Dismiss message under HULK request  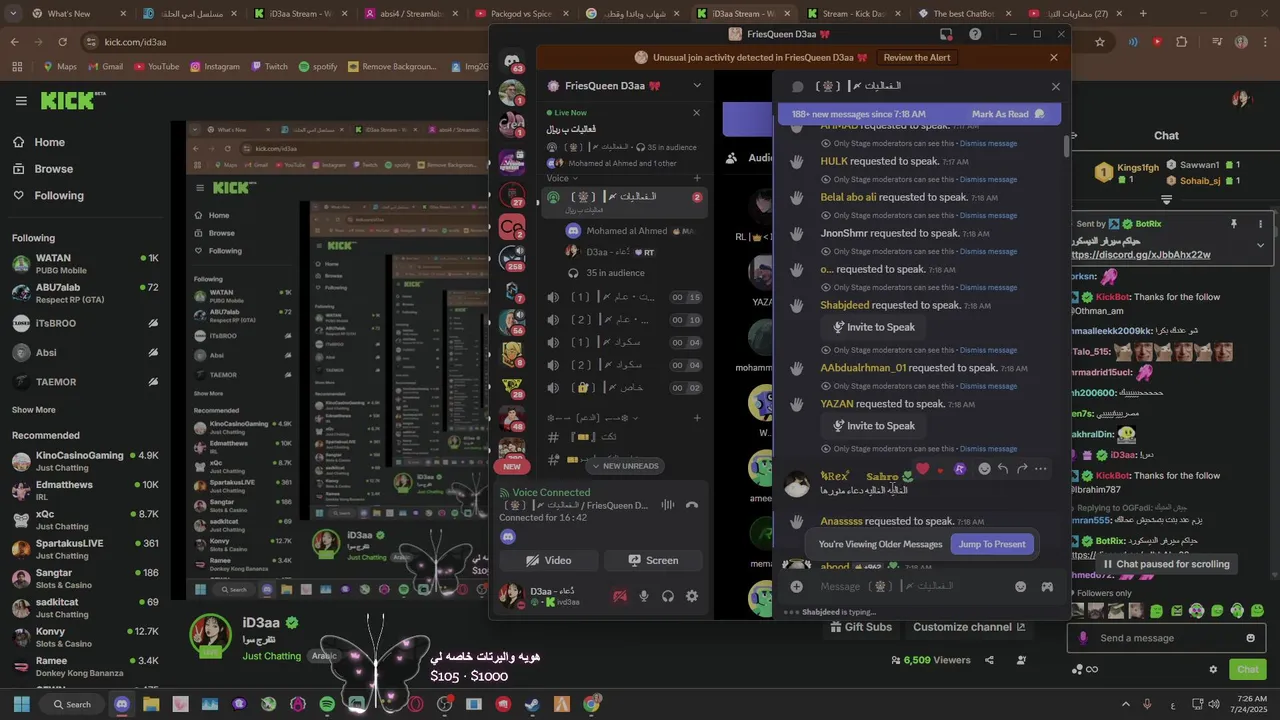tap(988, 180)
